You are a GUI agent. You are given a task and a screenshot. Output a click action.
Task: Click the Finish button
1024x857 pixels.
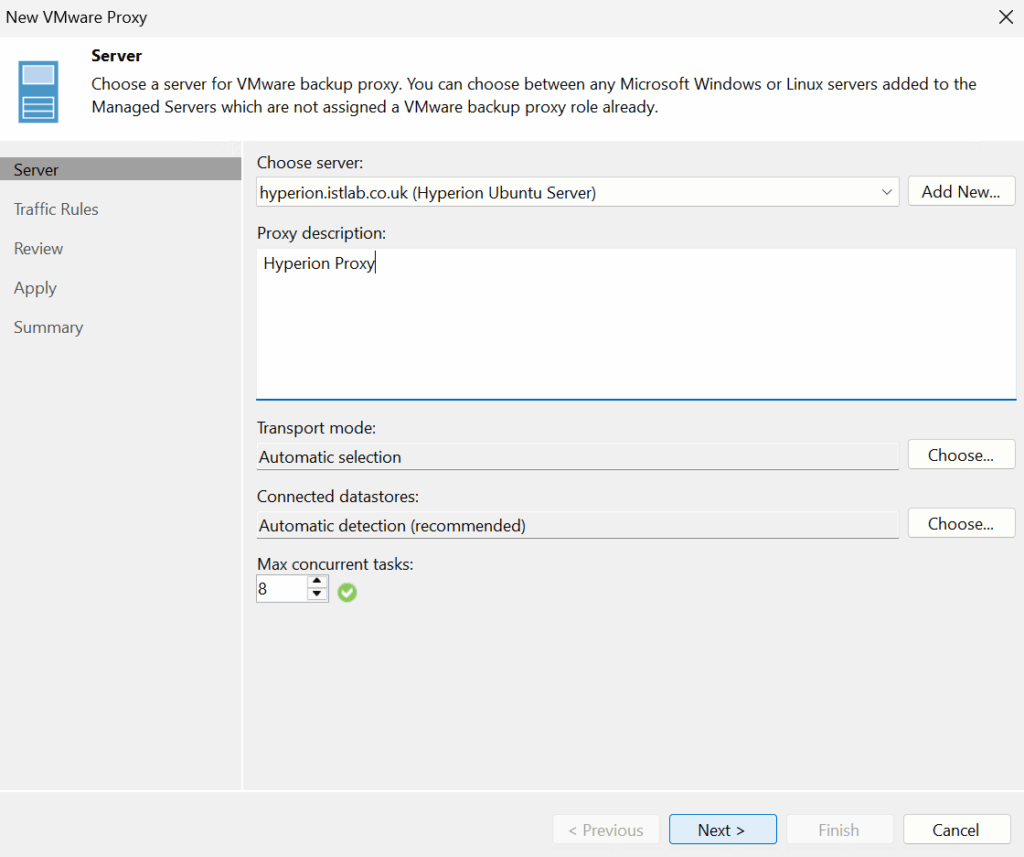[x=839, y=830]
